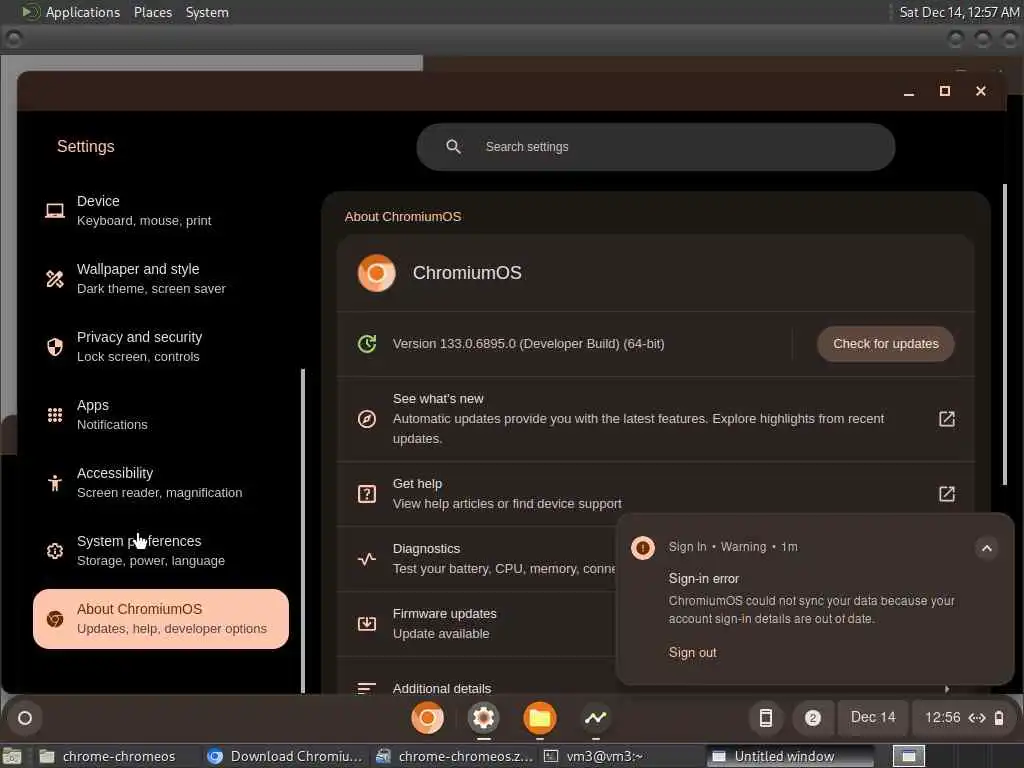Open the Diagnostics row
The height and width of the screenshot is (768, 1024).
pos(477,558)
